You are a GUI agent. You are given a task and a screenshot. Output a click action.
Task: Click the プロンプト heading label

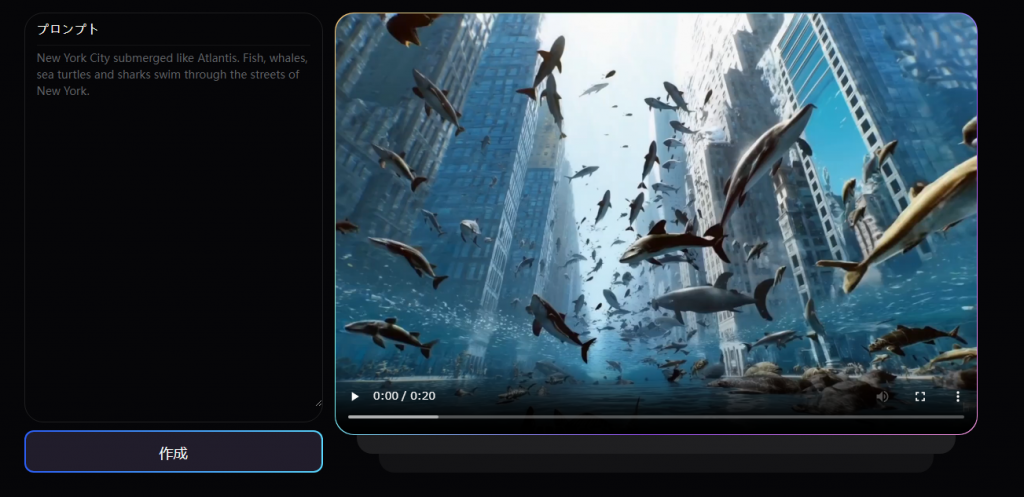[68, 29]
